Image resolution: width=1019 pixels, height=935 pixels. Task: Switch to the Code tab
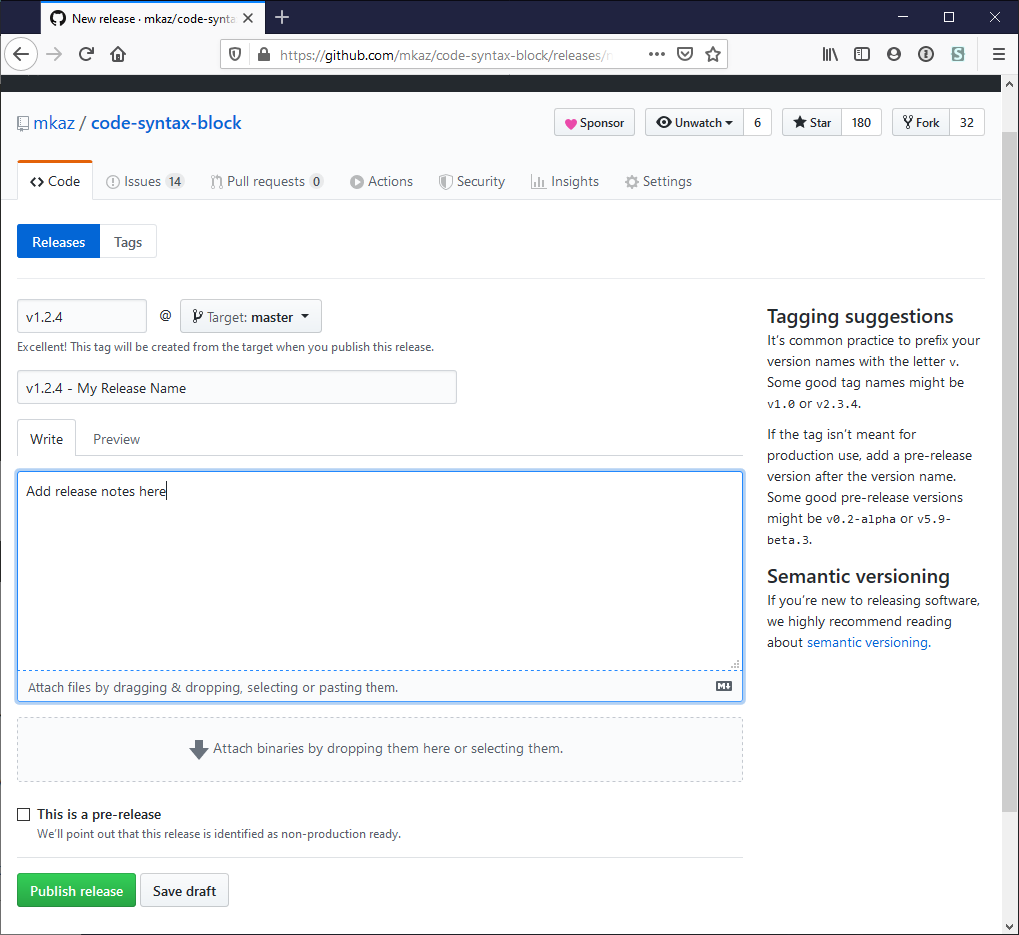(x=55, y=181)
